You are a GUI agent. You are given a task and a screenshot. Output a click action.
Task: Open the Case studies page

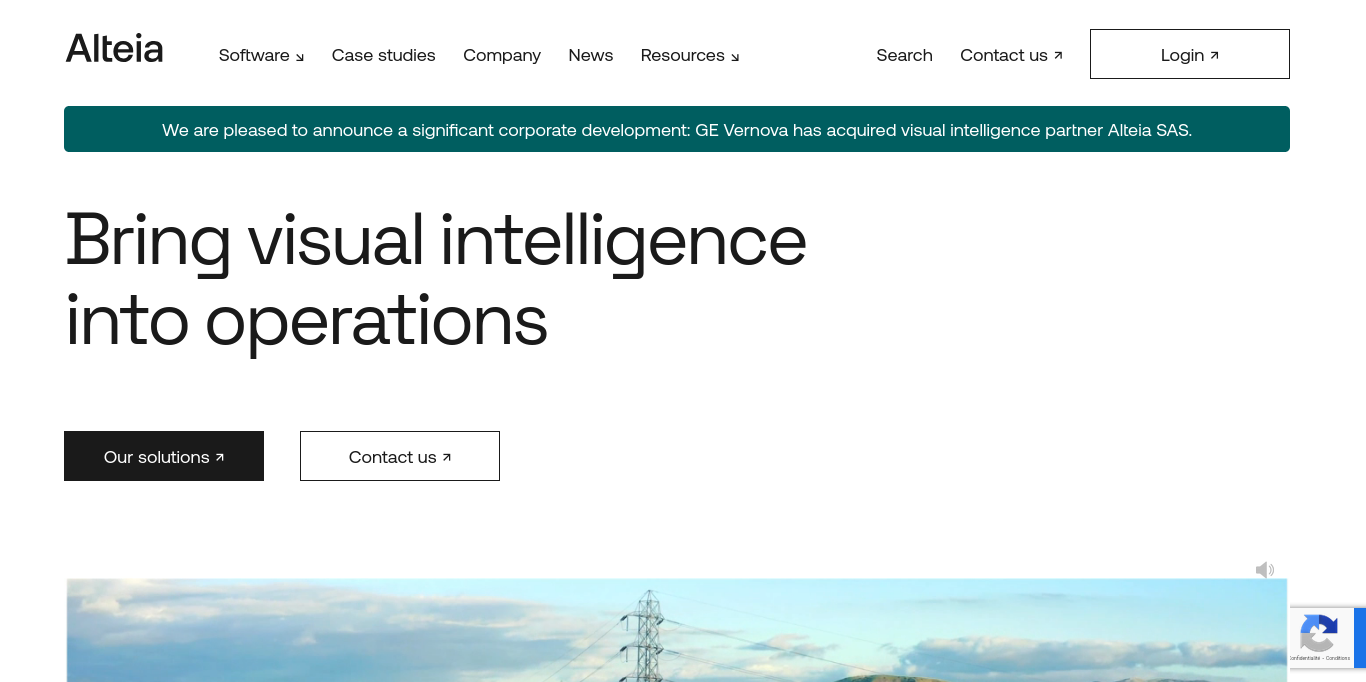point(383,55)
